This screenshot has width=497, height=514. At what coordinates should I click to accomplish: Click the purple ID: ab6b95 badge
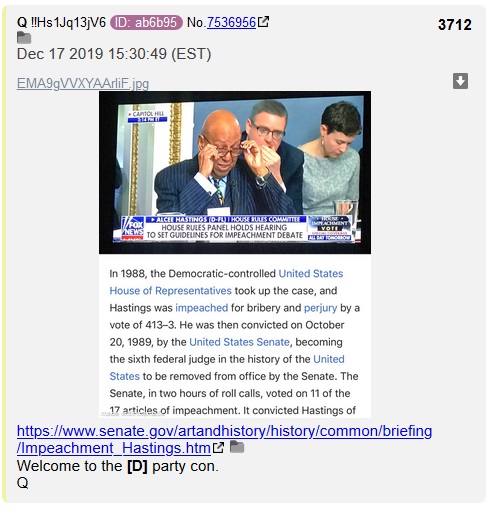(x=146, y=22)
